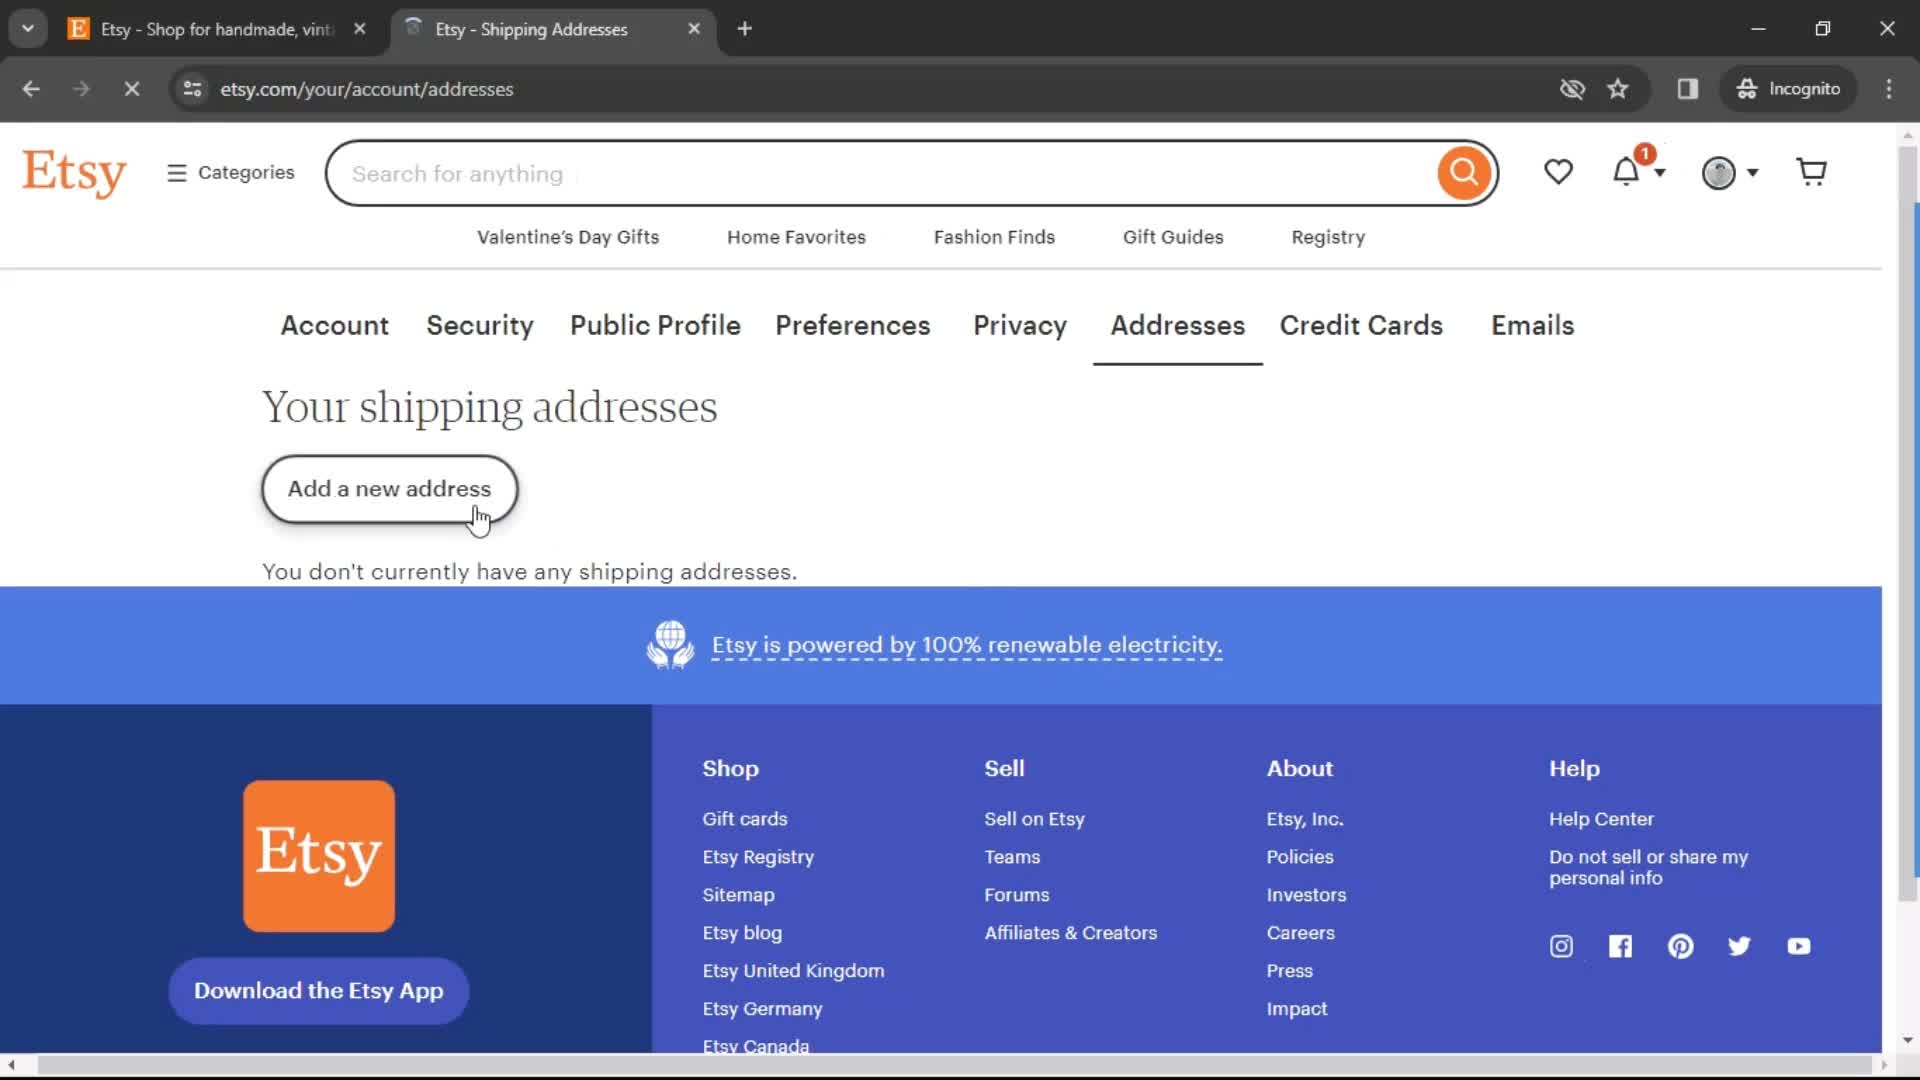Screen dimensions: 1920x1080
Task: Click Help Center footer link
Action: click(x=1602, y=818)
